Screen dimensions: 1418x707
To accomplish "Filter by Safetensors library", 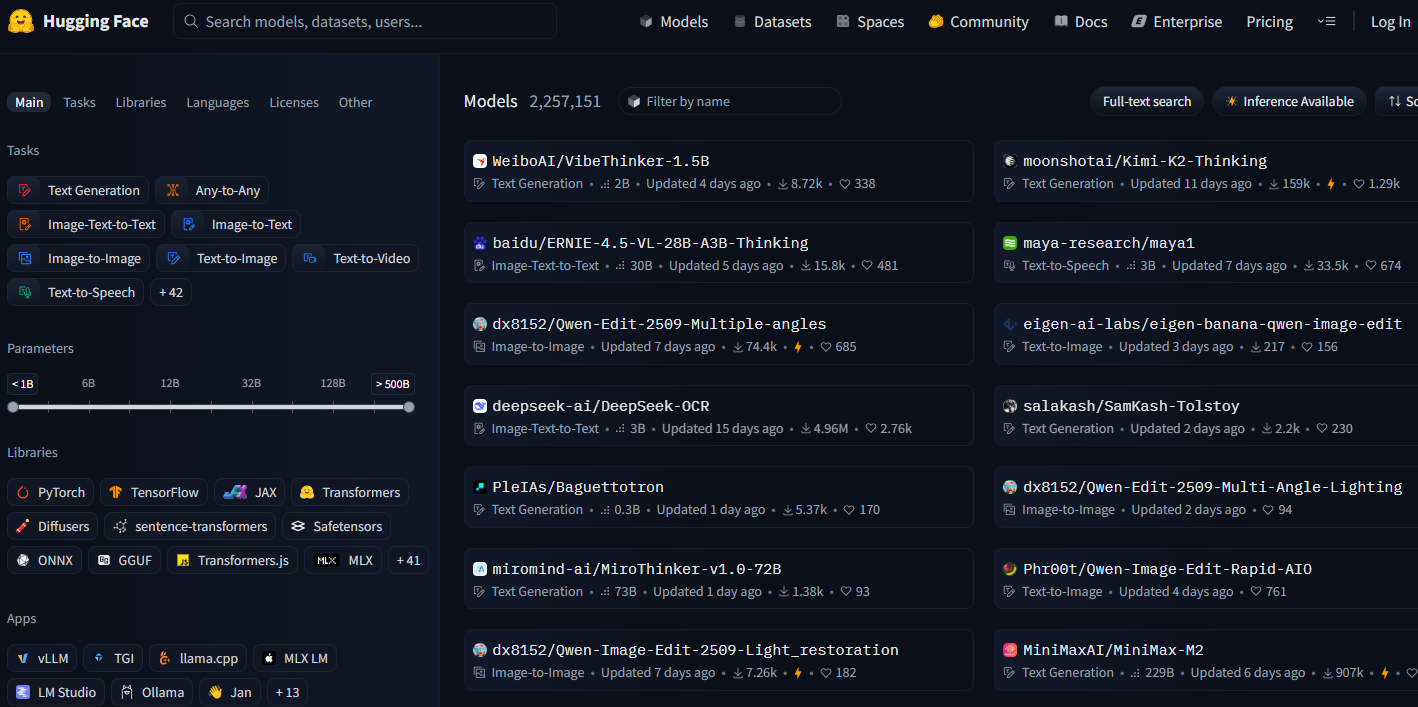I will [x=336, y=526].
